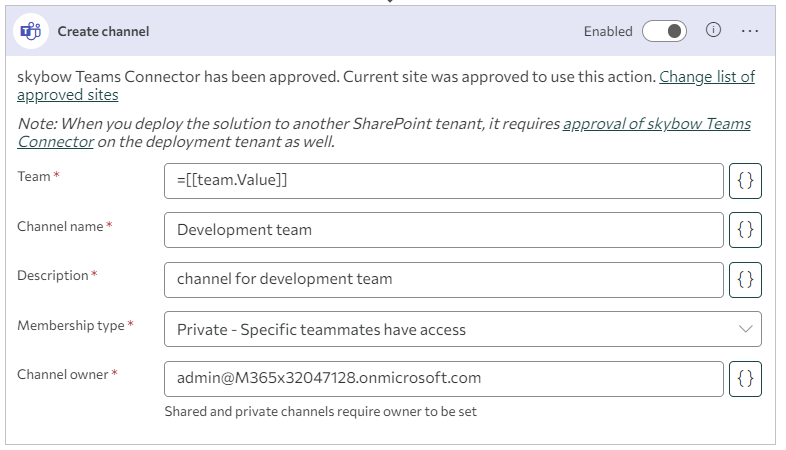Toggle the Enabled switch off
The width and height of the screenshot is (786, 450).
coord(665,31)
